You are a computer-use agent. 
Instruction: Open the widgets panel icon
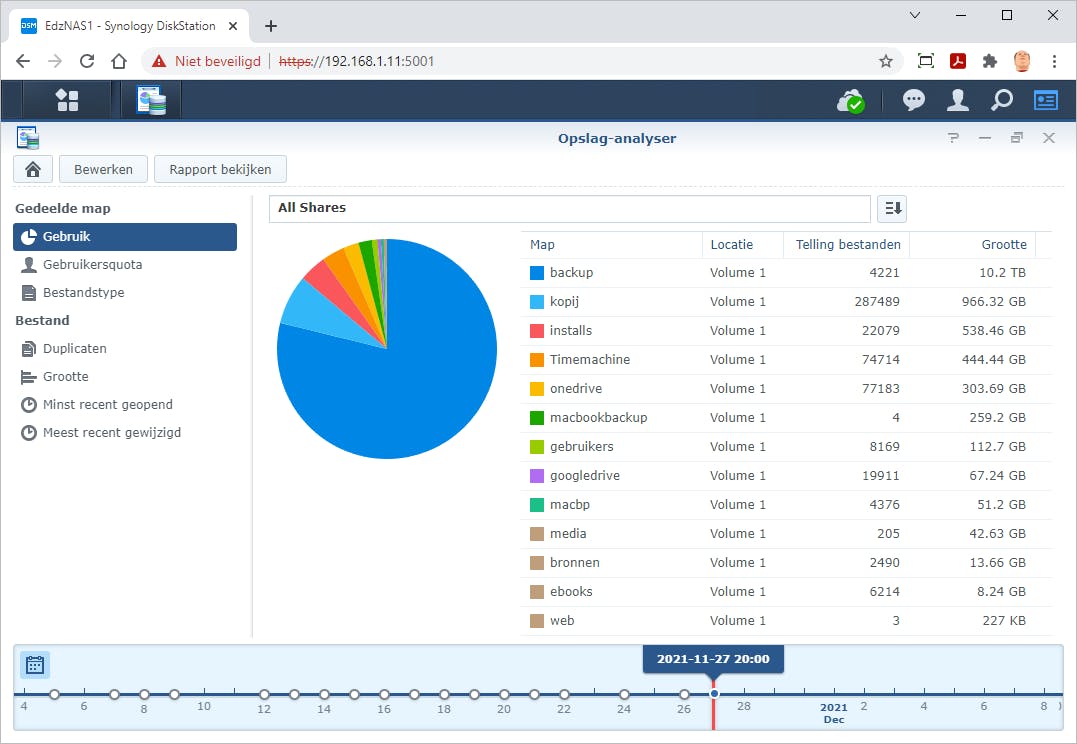[1045, 100]
